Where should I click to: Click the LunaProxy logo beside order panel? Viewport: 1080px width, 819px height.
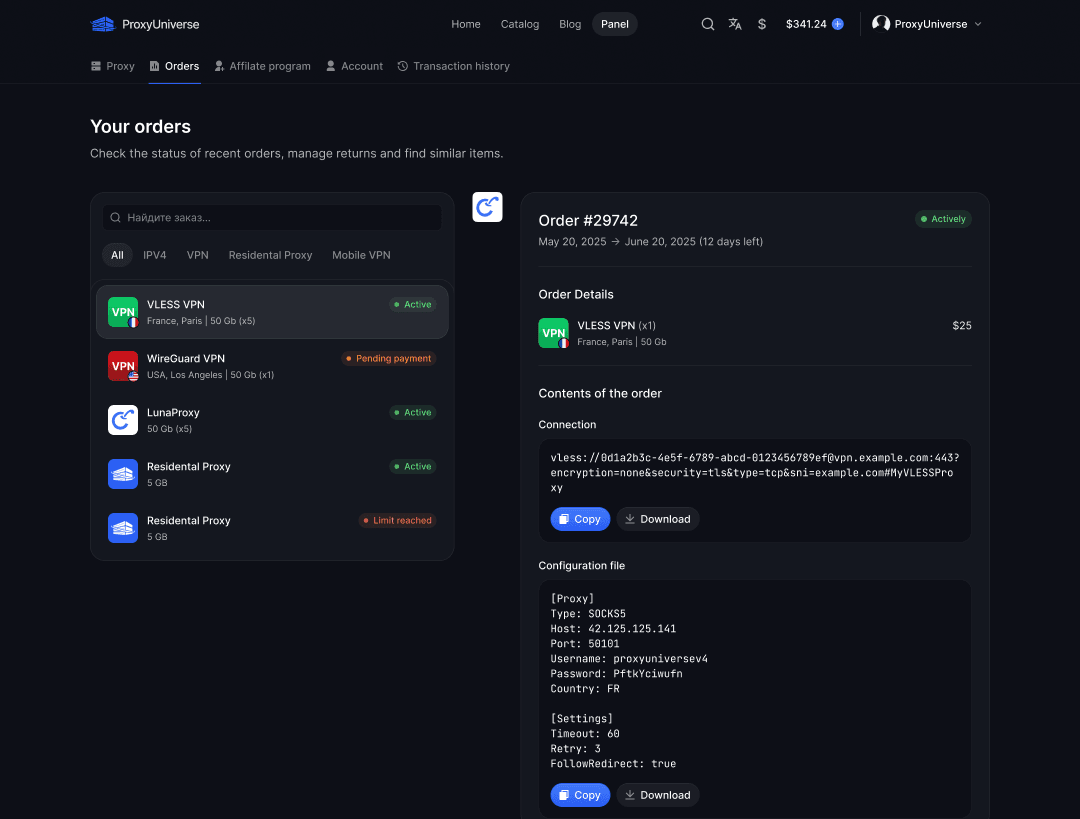tap(487, 207)
